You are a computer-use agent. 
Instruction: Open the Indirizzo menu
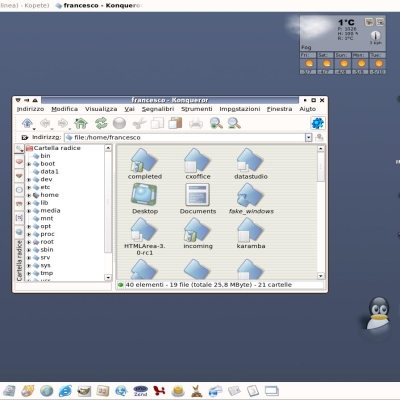click(30, 109)
